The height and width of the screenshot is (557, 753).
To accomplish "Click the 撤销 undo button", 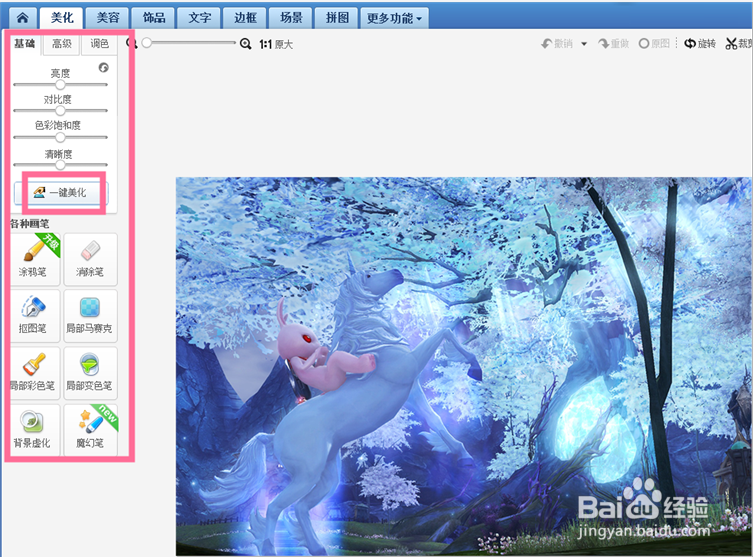I will click(x=557, y=44).
